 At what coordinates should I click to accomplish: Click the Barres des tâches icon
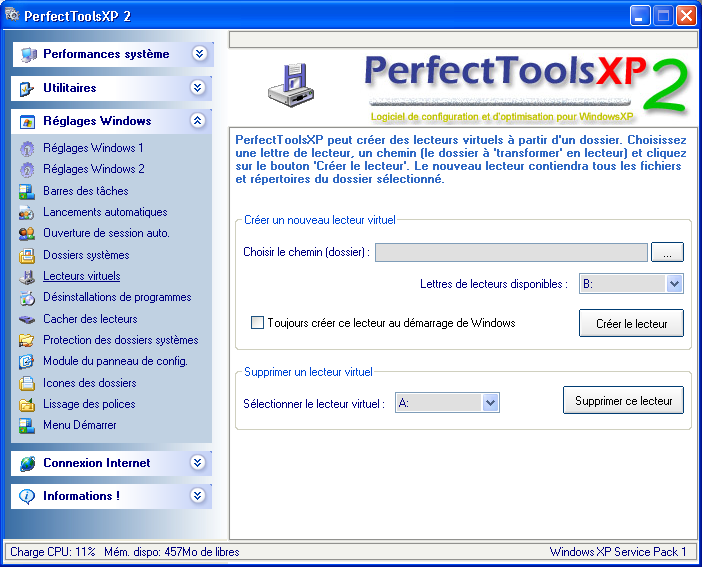click(x=27, y=191)
